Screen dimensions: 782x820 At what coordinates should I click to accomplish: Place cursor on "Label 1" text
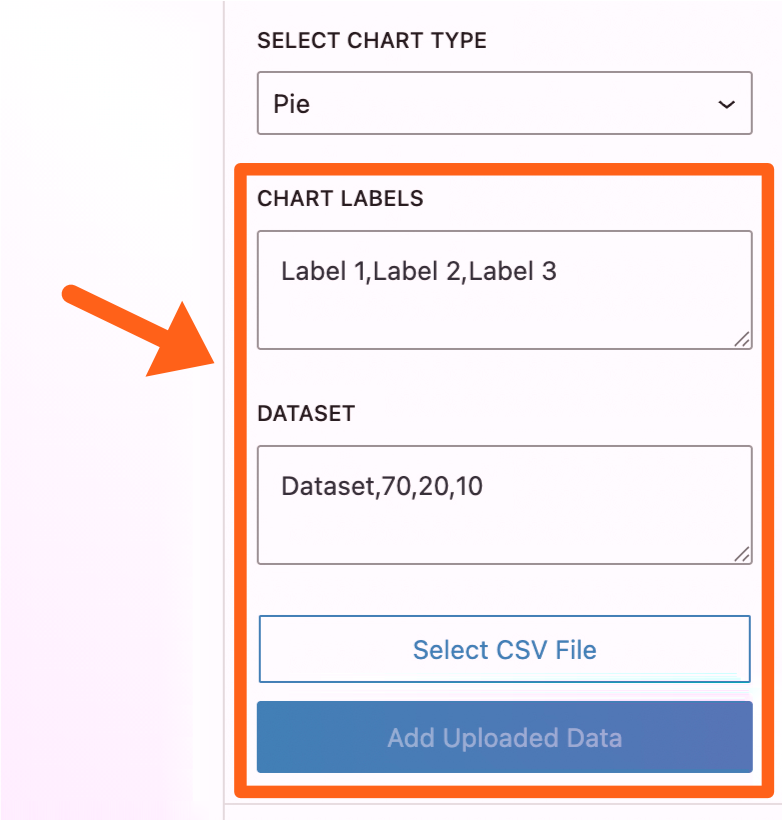tap(322, 271)
